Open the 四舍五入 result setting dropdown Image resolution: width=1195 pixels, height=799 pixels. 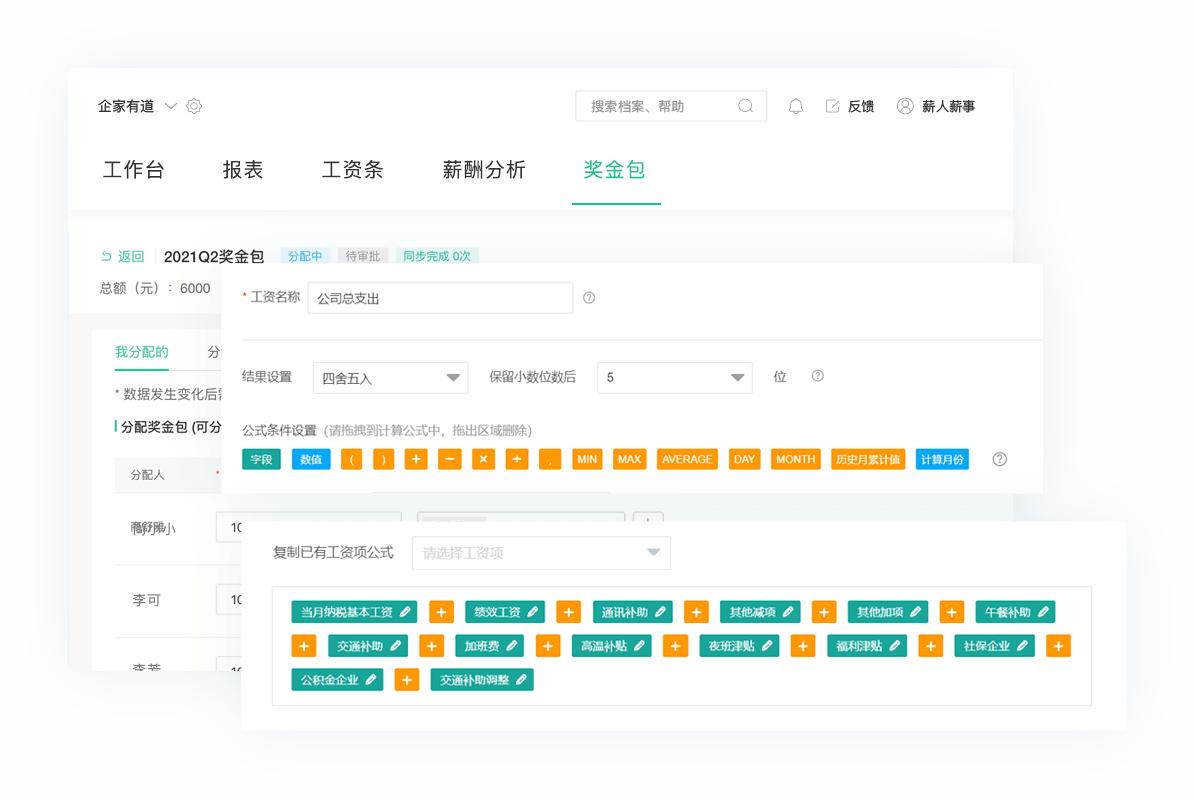(x=390, y=378)
